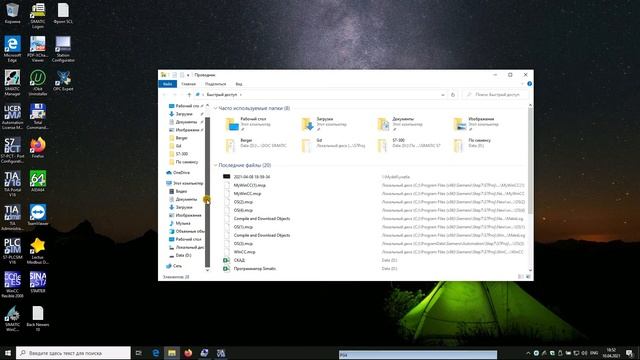The width and height of the screenshot is (640, 360).
Task: Open OPC Expert desktop shortcut
Action: click(63, 80)
